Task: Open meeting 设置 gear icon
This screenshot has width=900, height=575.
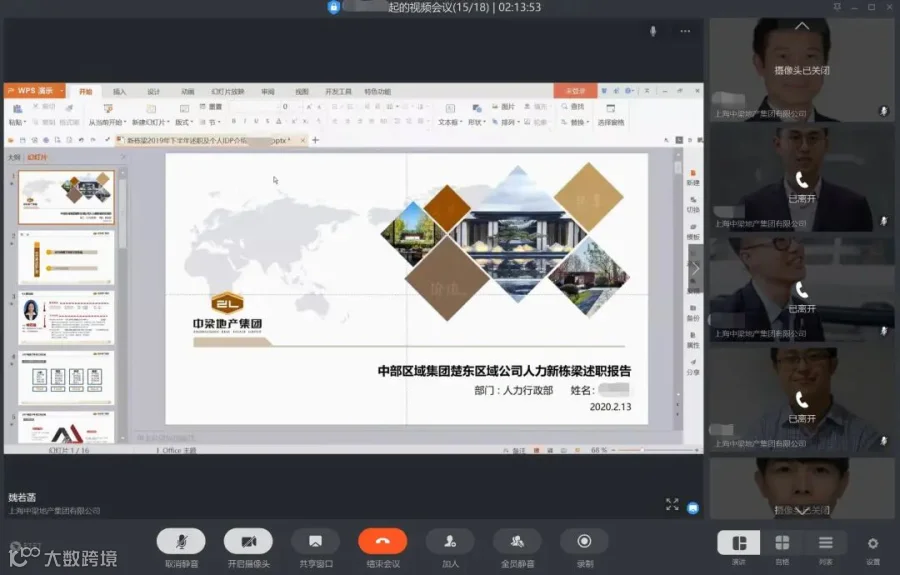Action: point(872,543)
